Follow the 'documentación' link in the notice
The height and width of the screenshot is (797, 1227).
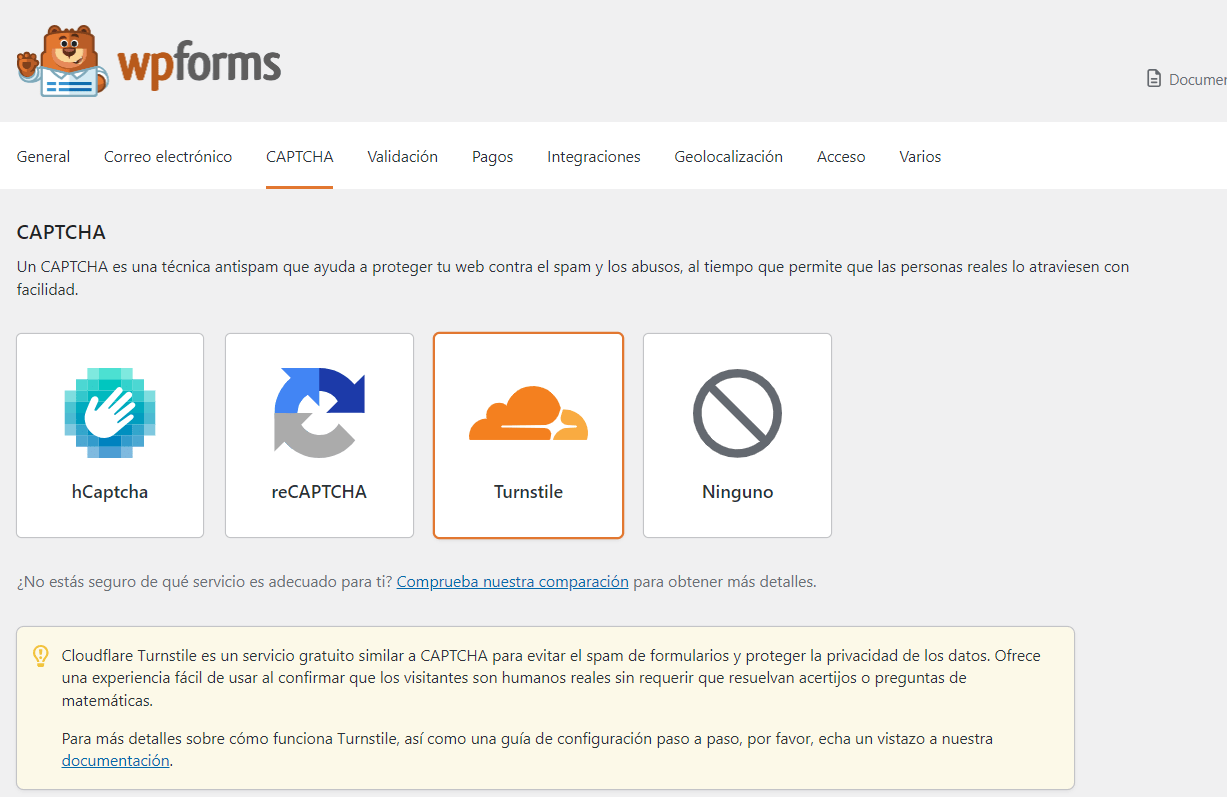click(115, 761)
